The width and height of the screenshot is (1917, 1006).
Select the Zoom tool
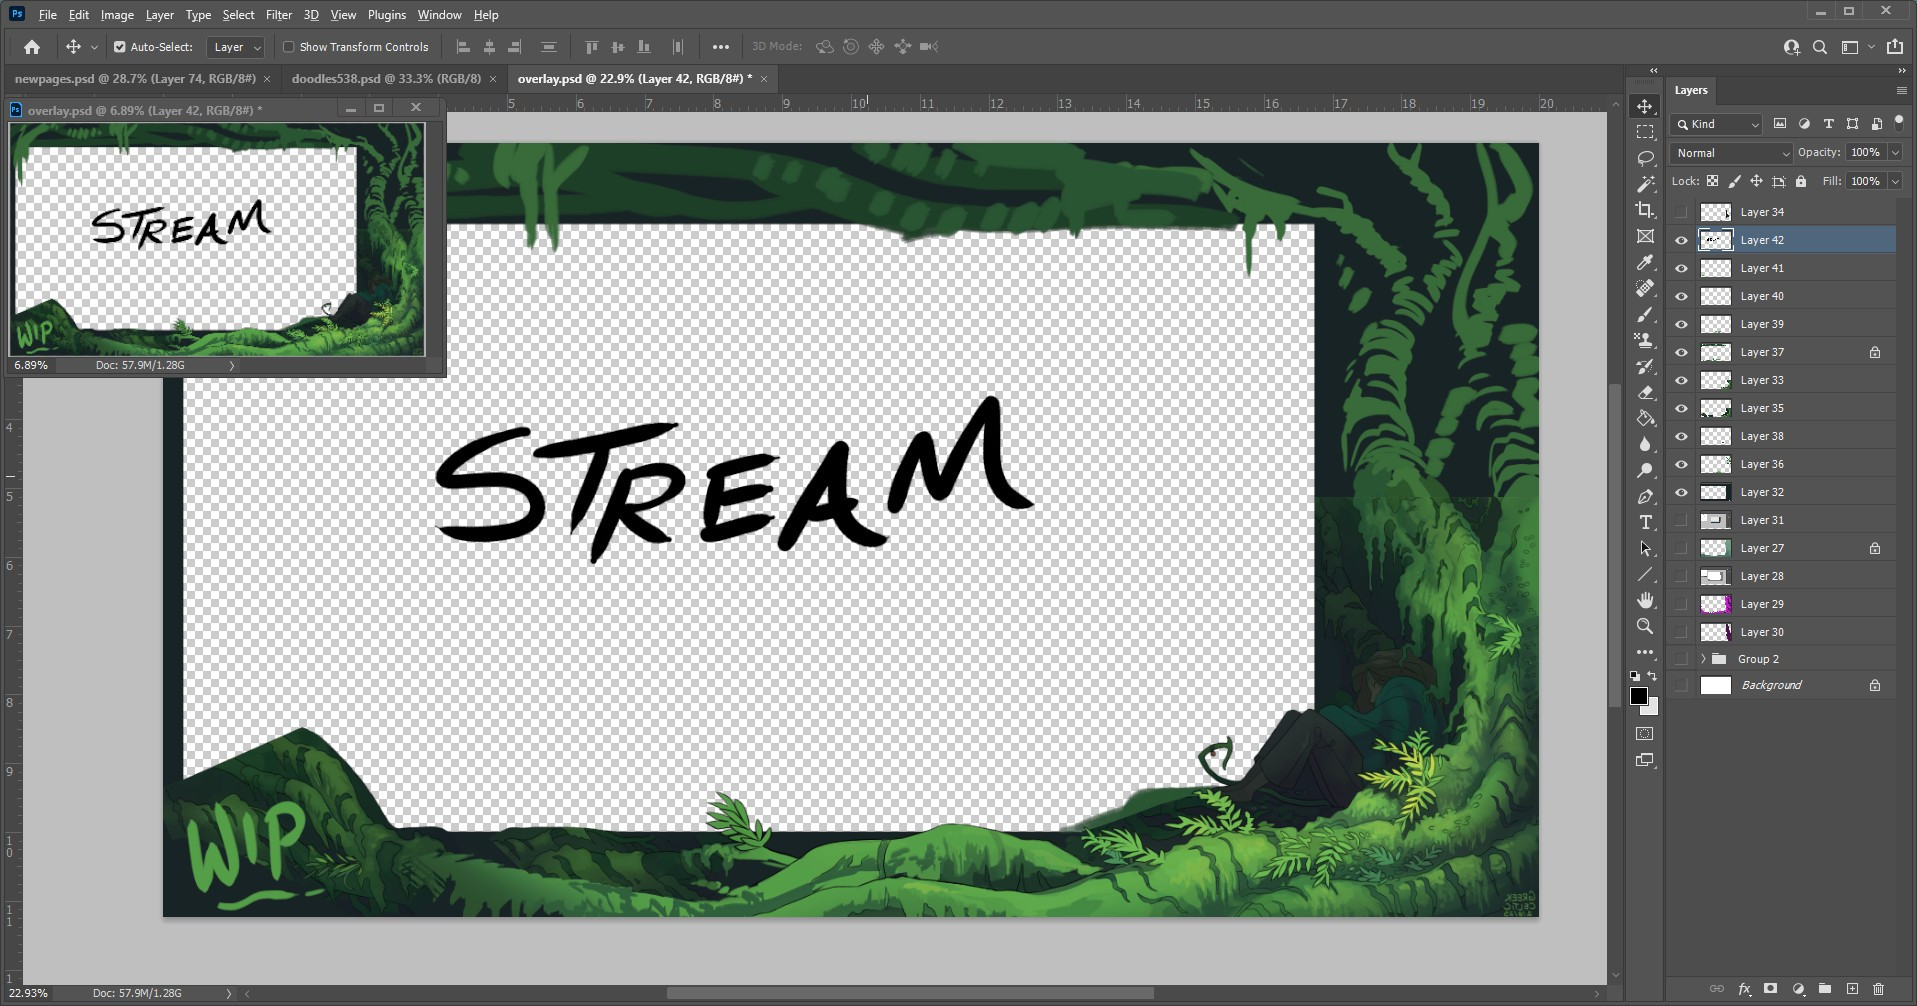(1645, 626)
